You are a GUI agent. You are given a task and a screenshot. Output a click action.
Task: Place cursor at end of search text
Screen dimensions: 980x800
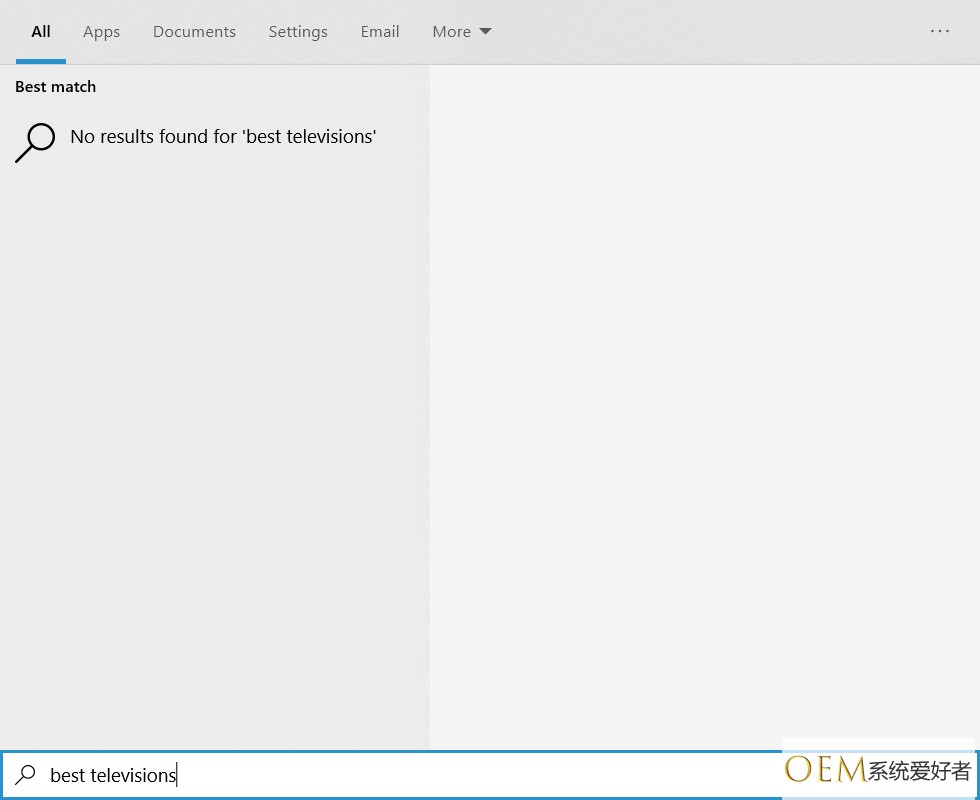[x=177, y=775]
